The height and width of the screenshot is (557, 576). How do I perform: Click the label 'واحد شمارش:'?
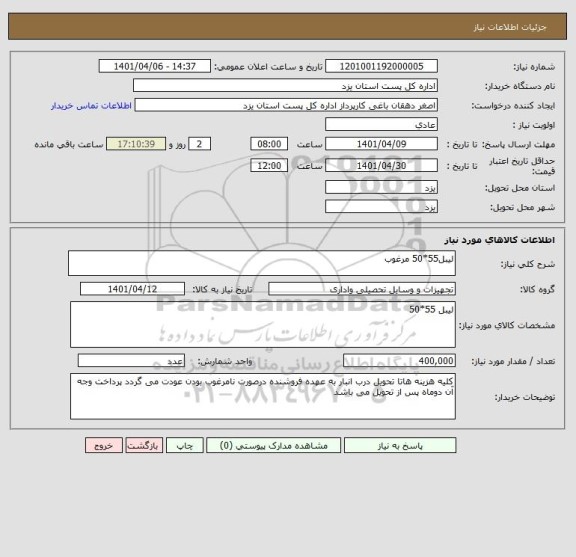[225, 362]
